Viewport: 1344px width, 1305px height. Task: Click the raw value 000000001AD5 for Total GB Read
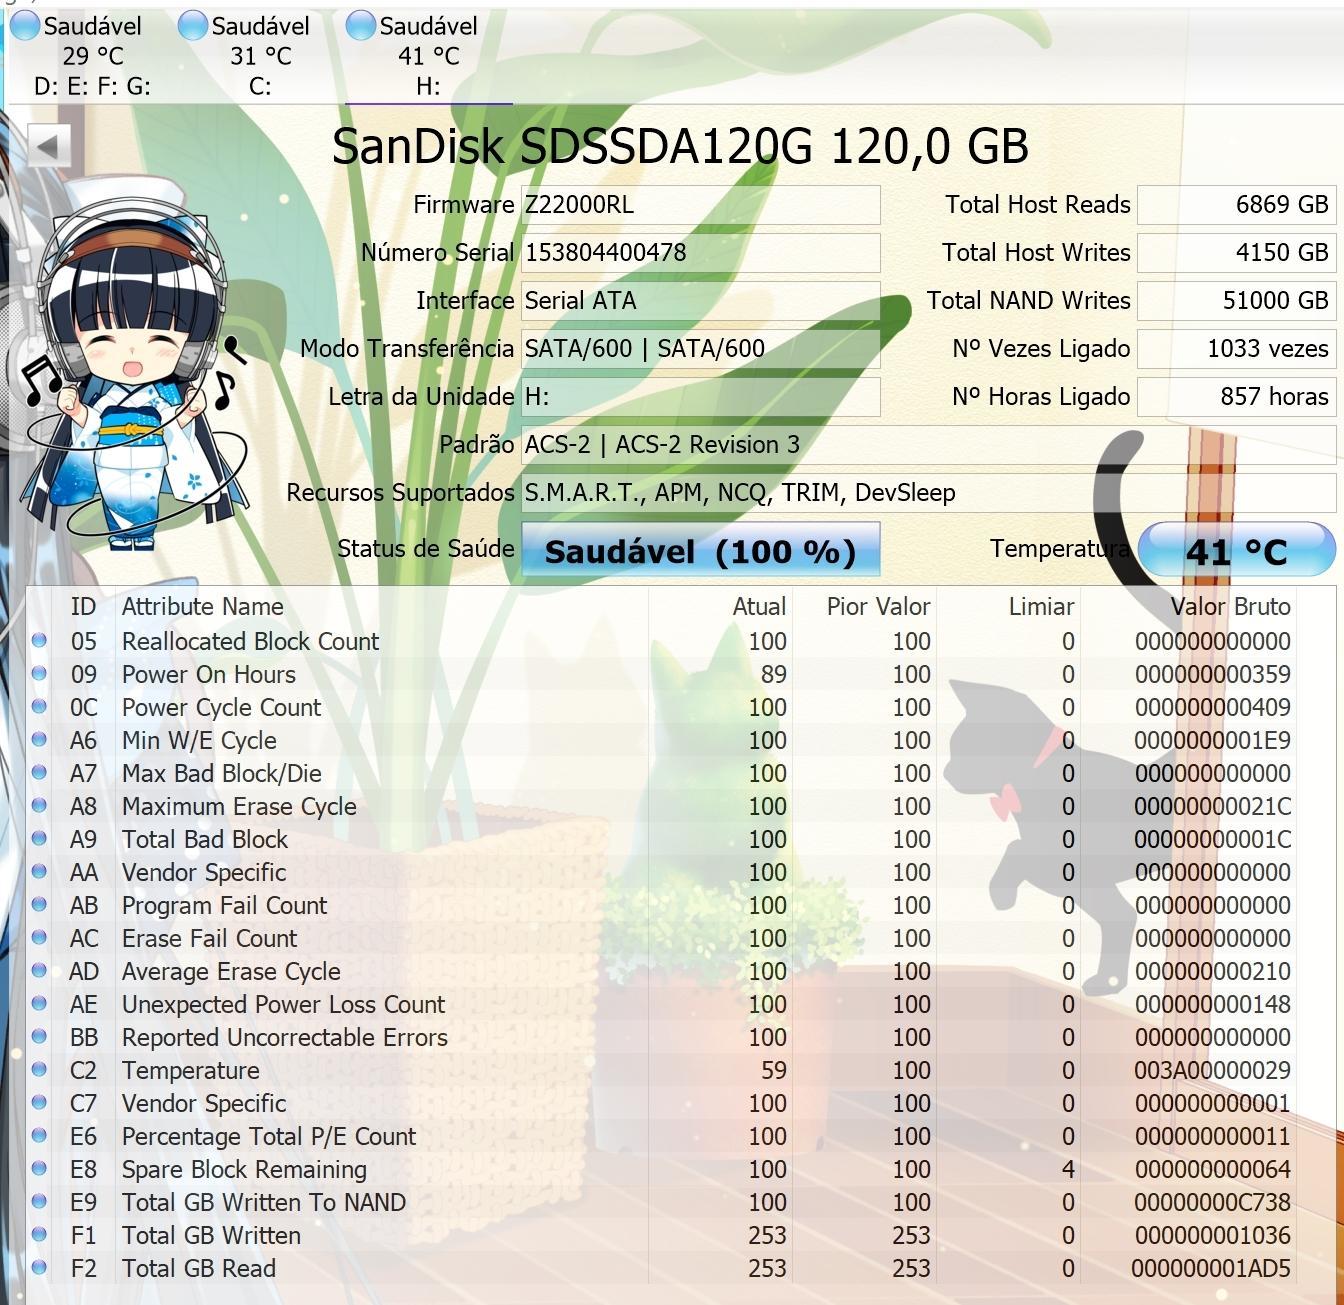(x=1211, y=1268)
